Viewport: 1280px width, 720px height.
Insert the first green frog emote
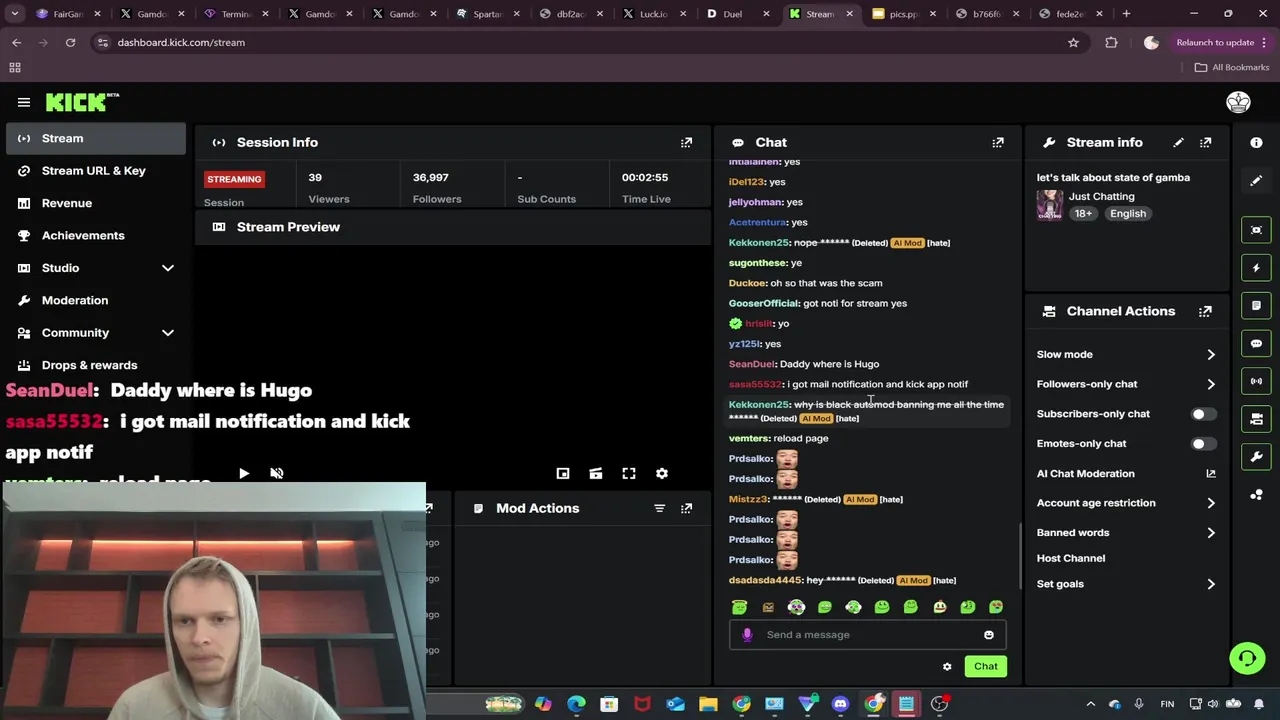tap(739, 607)
